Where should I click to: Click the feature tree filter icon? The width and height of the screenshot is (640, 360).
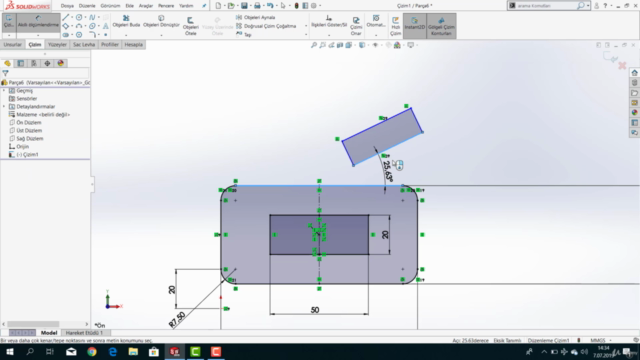point(5,73)
